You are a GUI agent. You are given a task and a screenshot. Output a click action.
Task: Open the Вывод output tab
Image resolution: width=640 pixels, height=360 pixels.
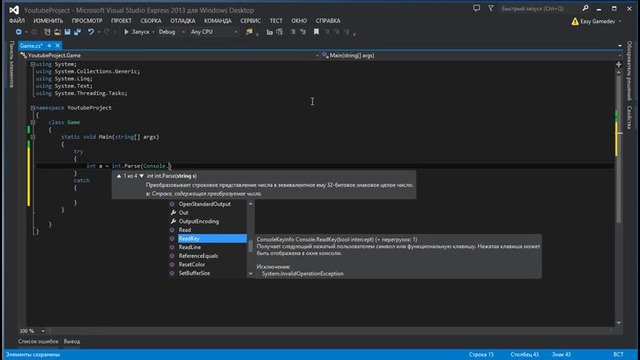[72, 341]
